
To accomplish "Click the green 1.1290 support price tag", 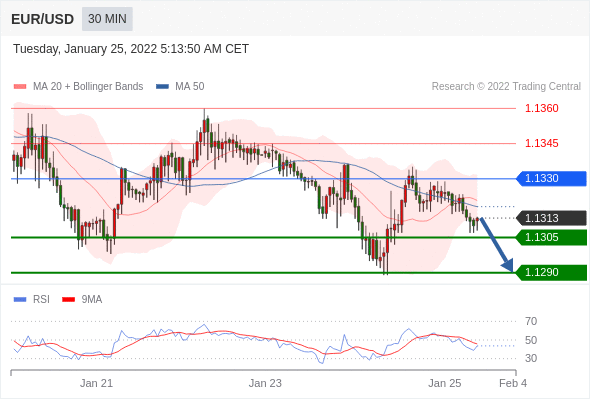I will [551, 272].
